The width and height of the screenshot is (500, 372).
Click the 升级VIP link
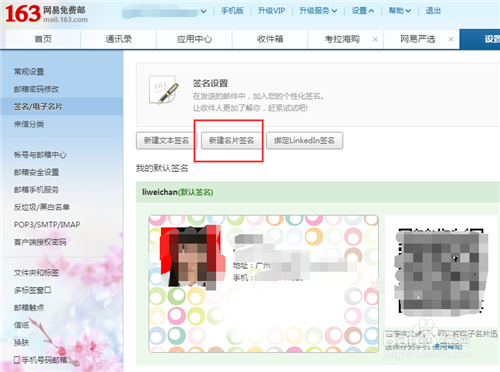(x=271, y=11)
